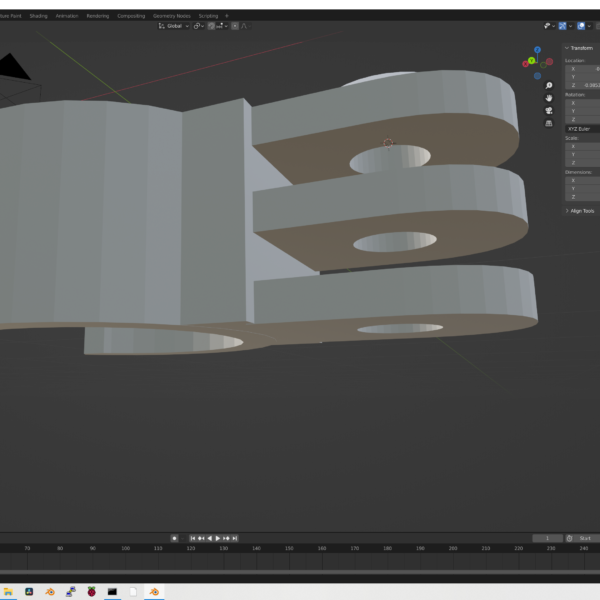Toggle the camera view icon
Screen dimensions: 600x600
[549, 110]
